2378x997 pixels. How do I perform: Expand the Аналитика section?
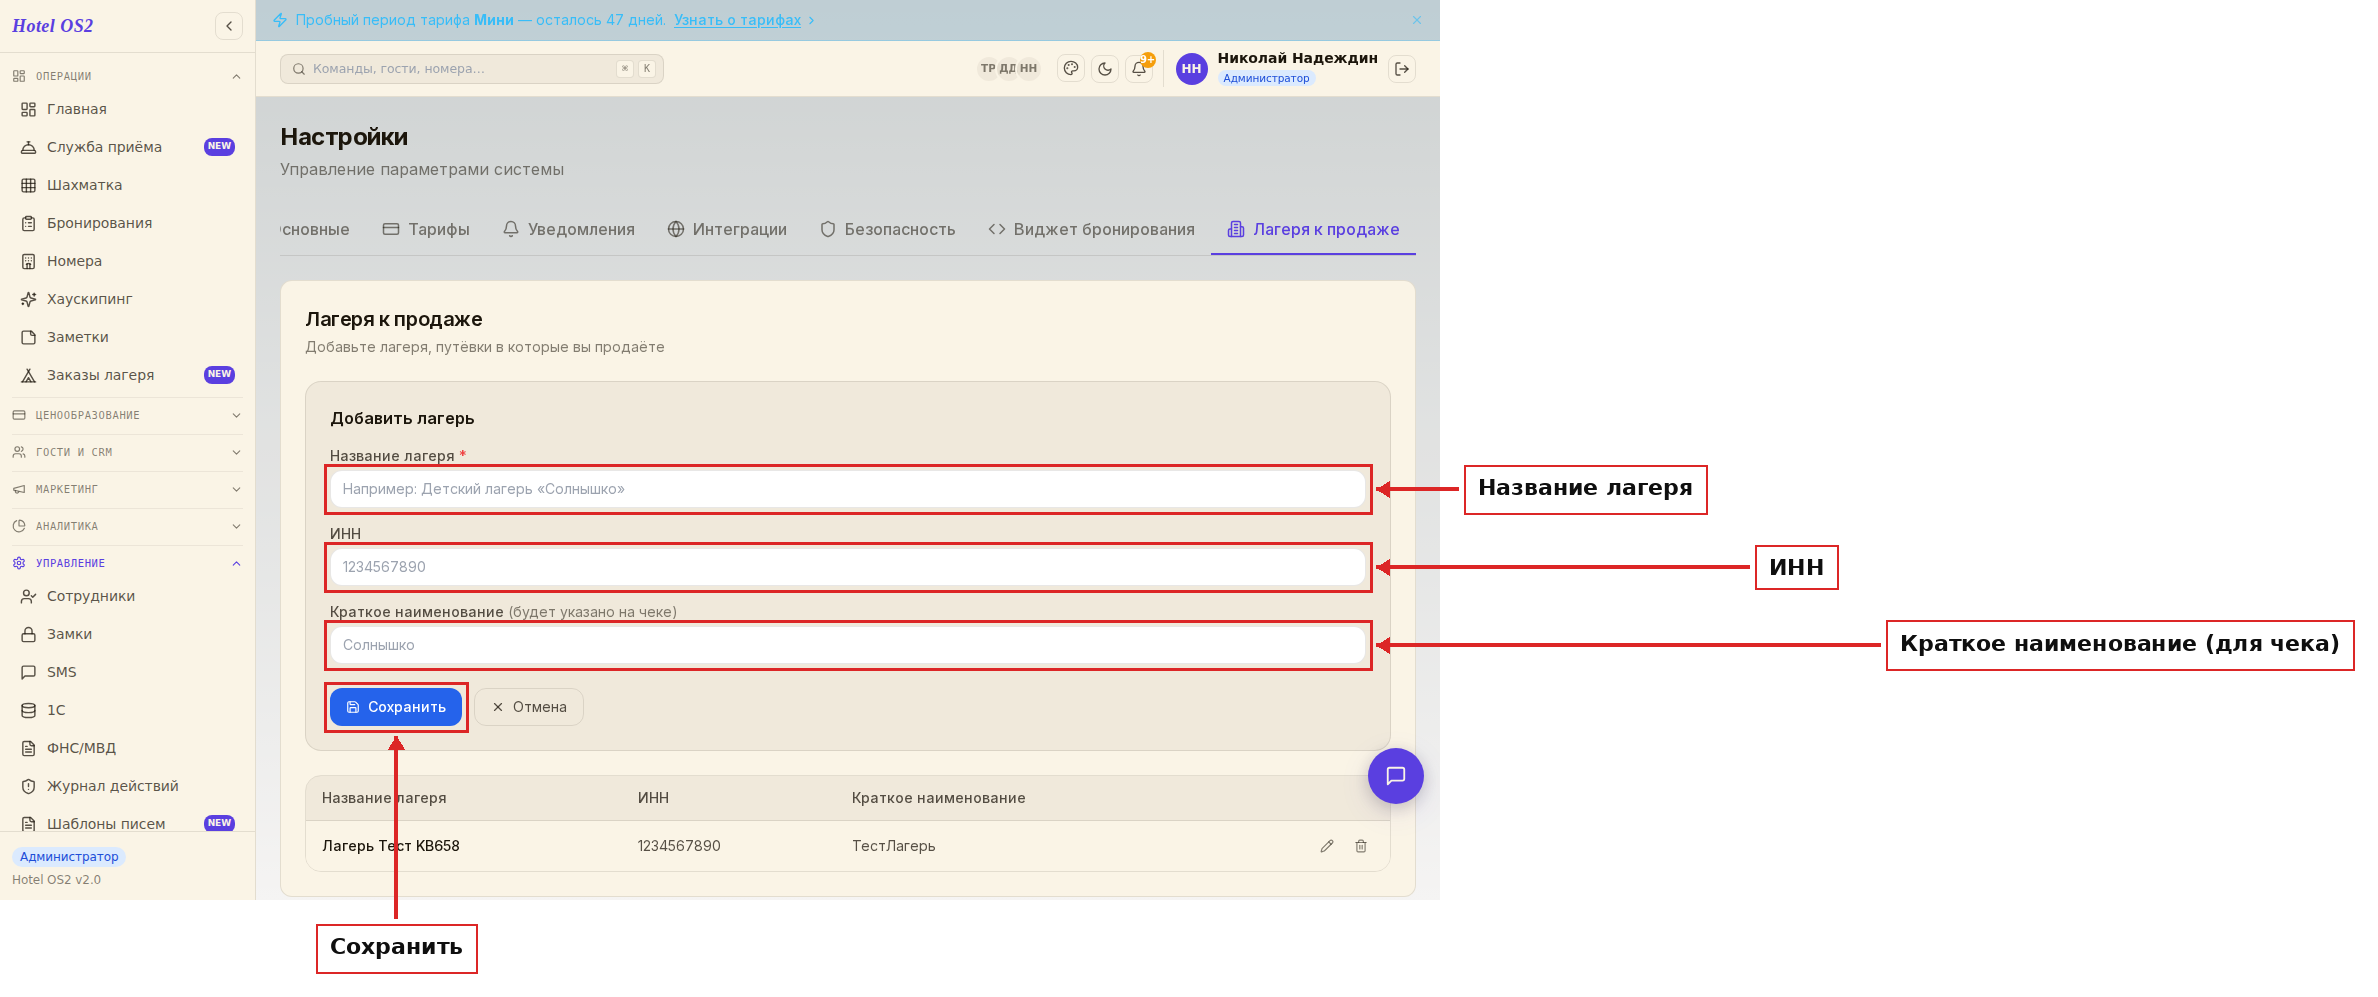[127, 526]
